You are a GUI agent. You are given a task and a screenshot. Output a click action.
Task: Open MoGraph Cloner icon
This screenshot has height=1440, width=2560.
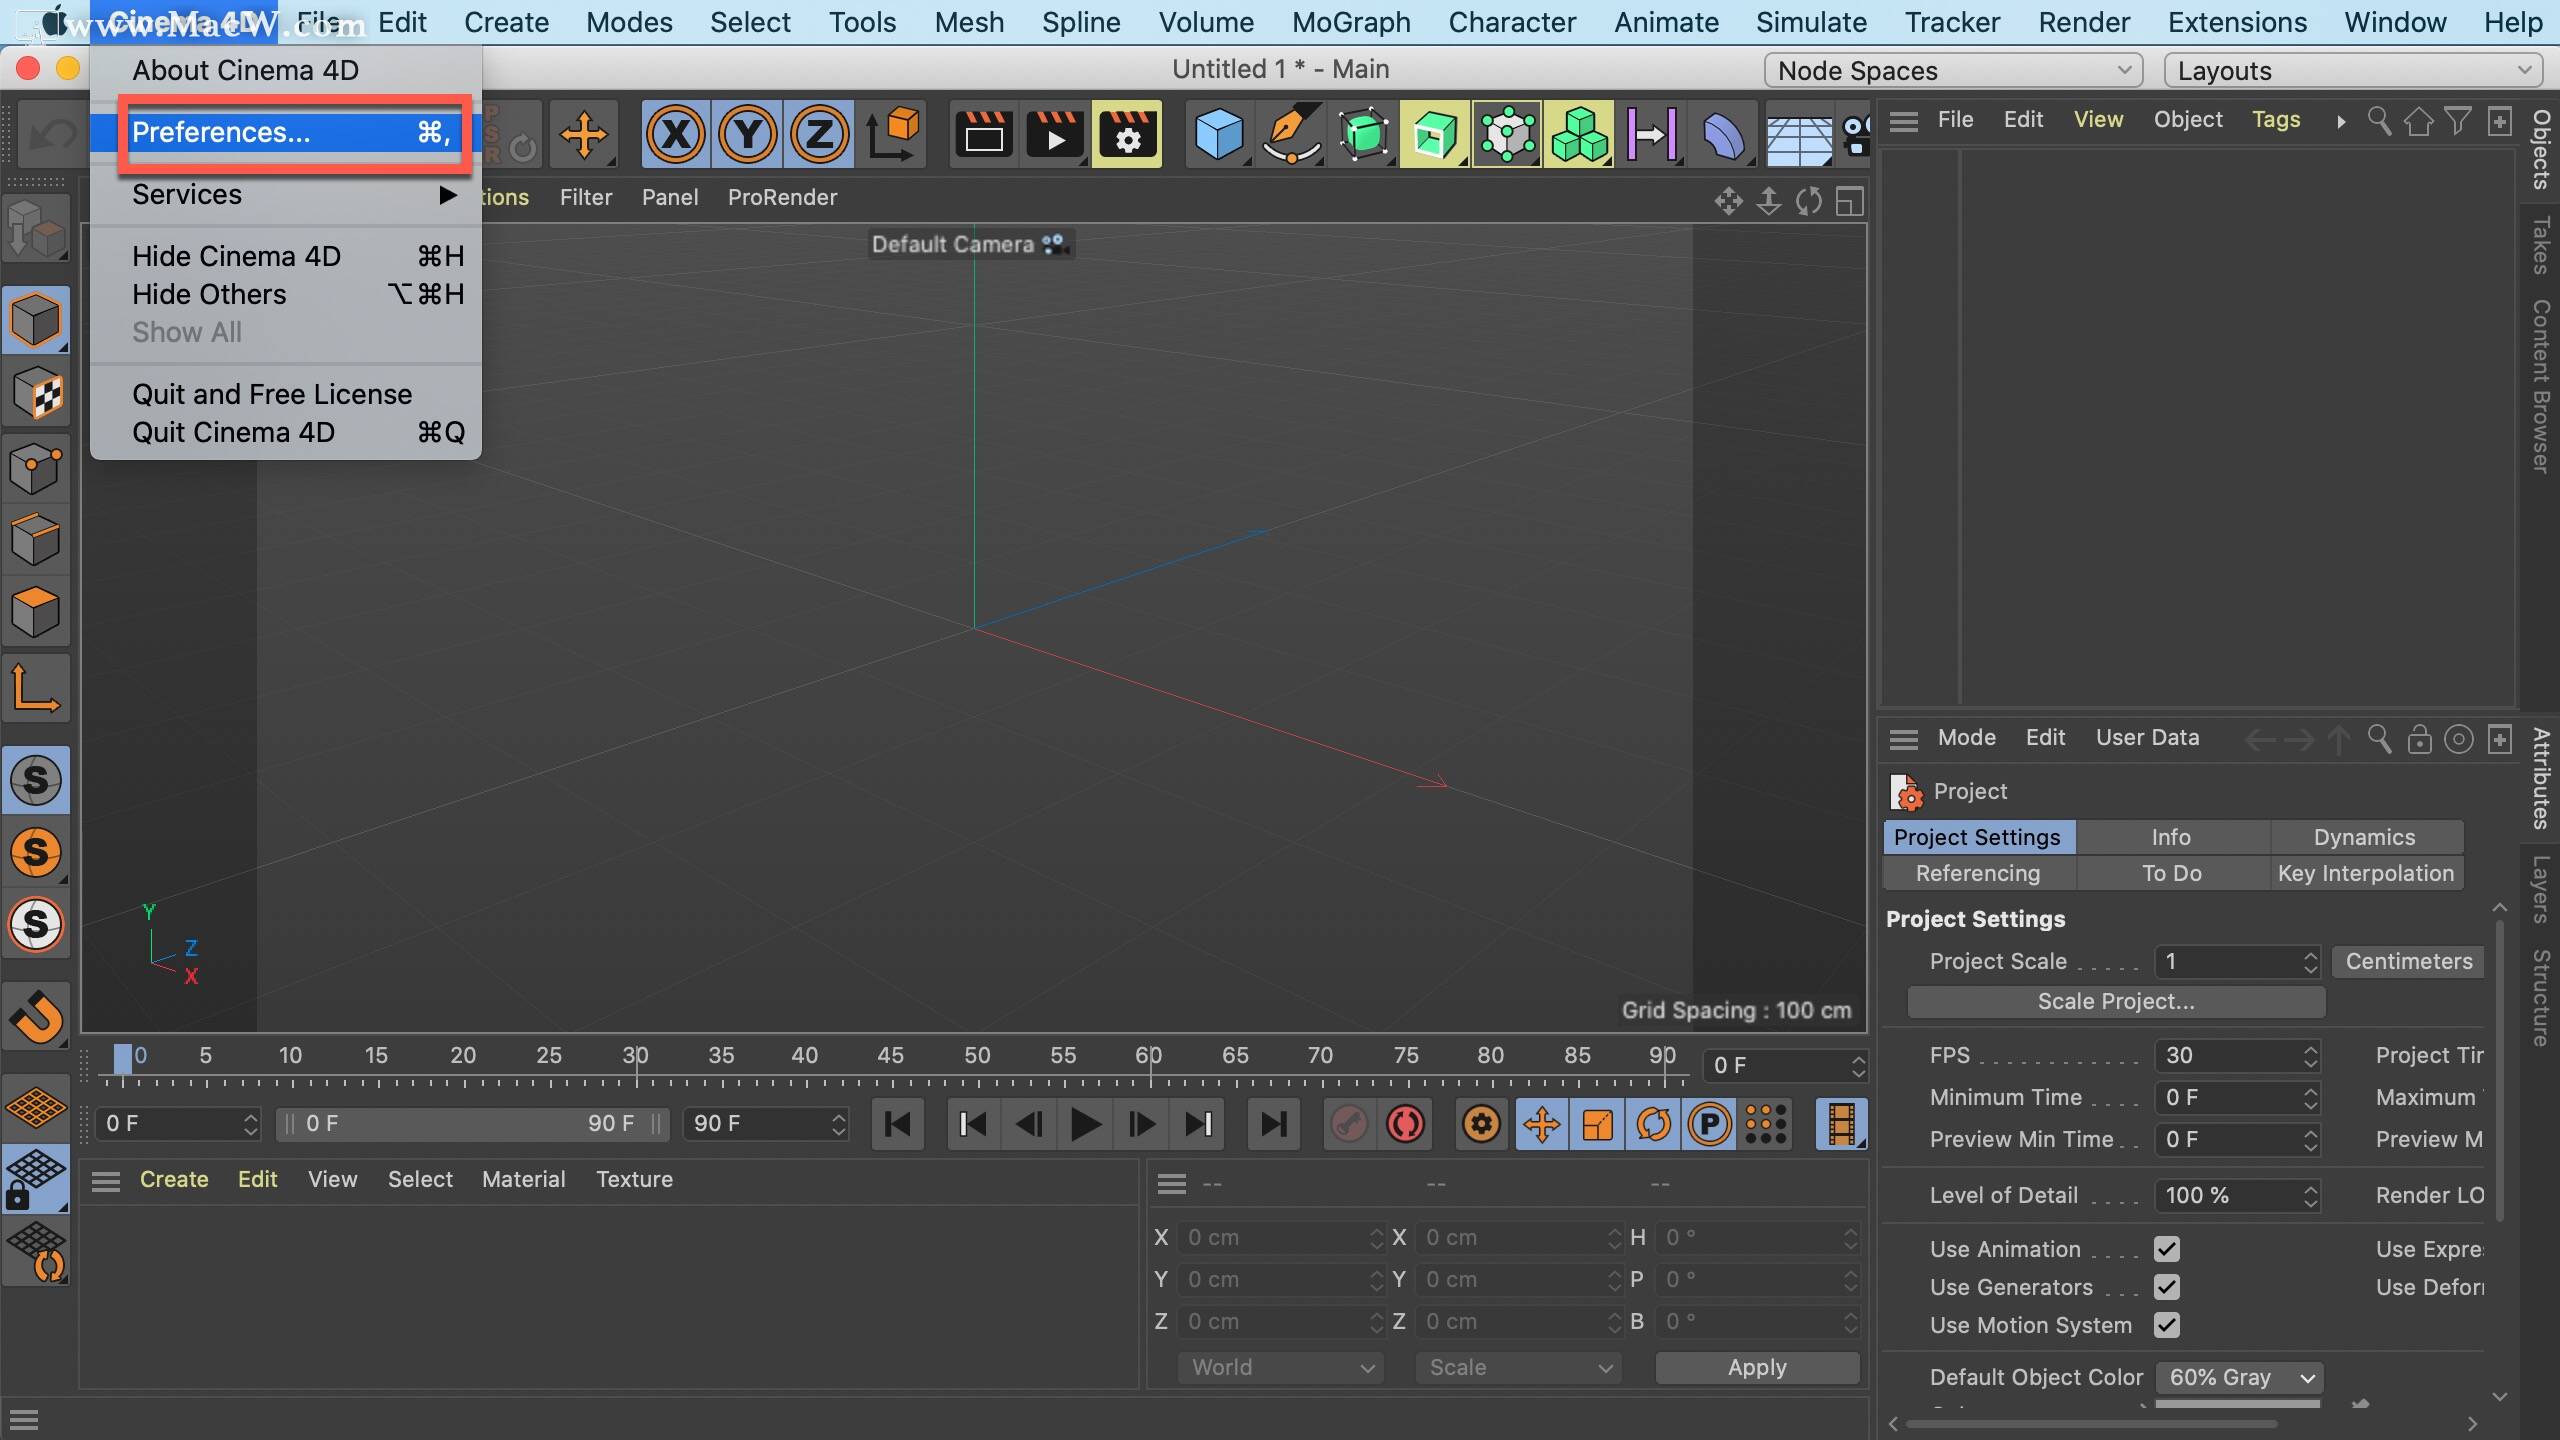[1507, 134]
